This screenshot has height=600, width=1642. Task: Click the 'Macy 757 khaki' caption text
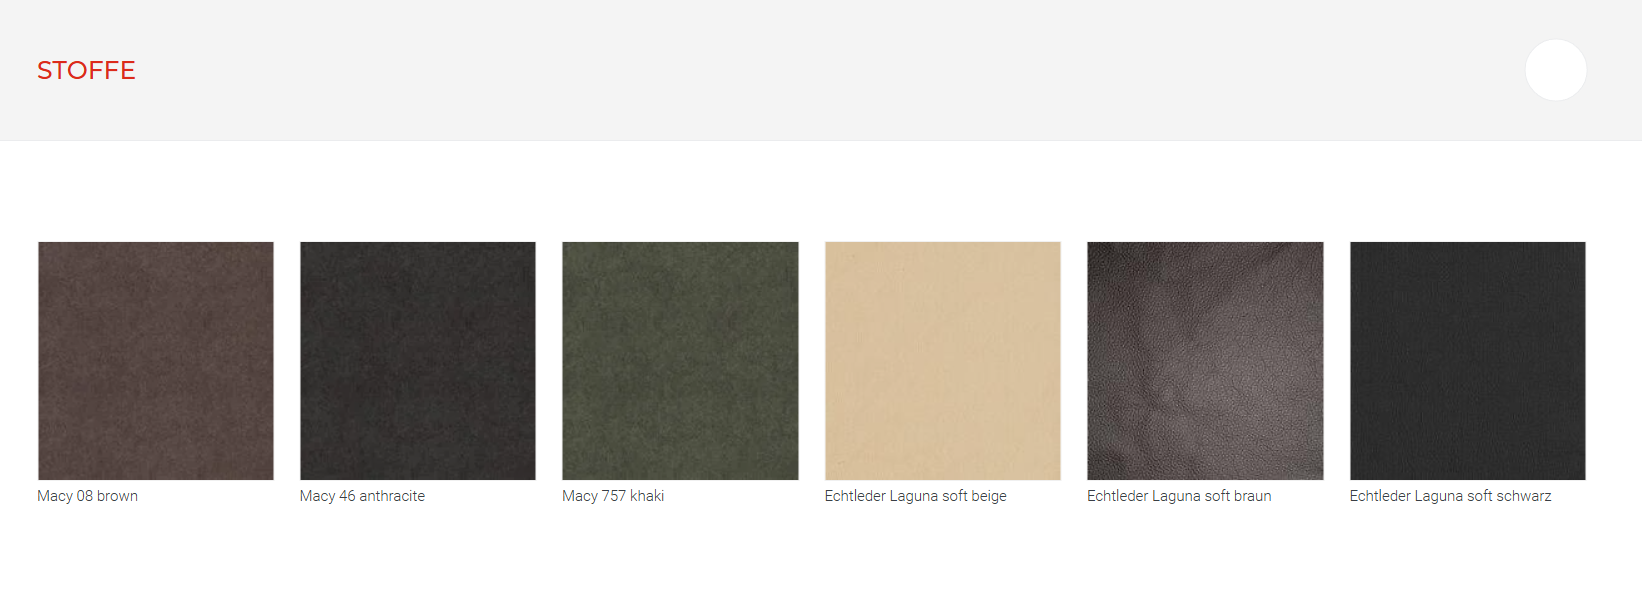[613, 496]
